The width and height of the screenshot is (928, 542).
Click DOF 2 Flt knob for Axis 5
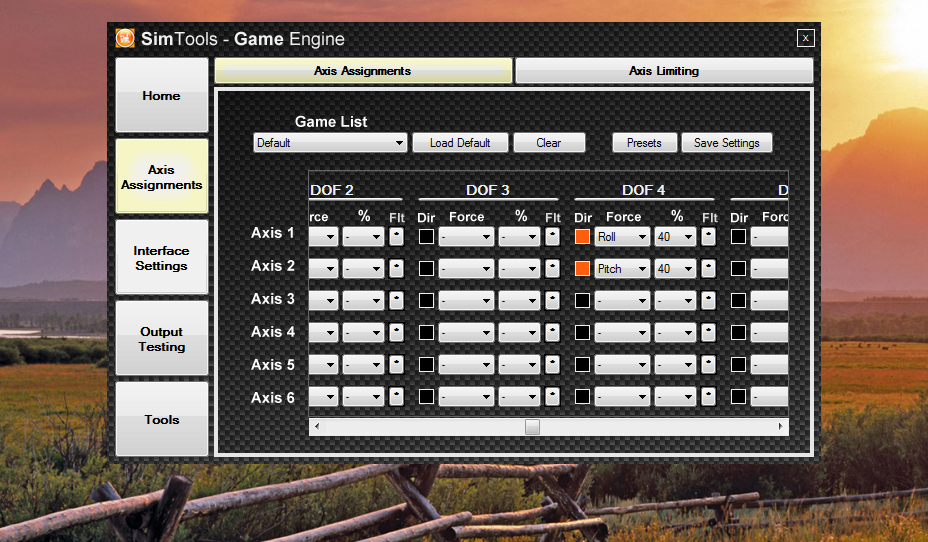[x=397, y=364]
